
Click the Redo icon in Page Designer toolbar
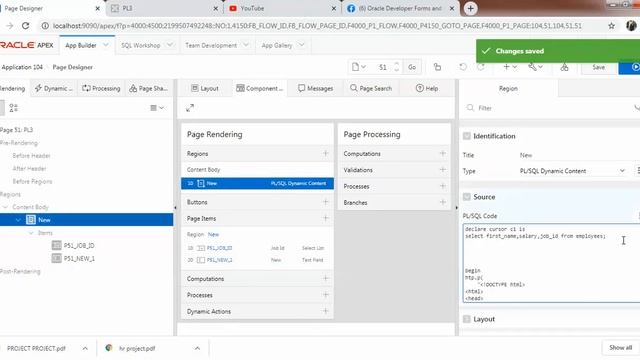click(481, 67)
